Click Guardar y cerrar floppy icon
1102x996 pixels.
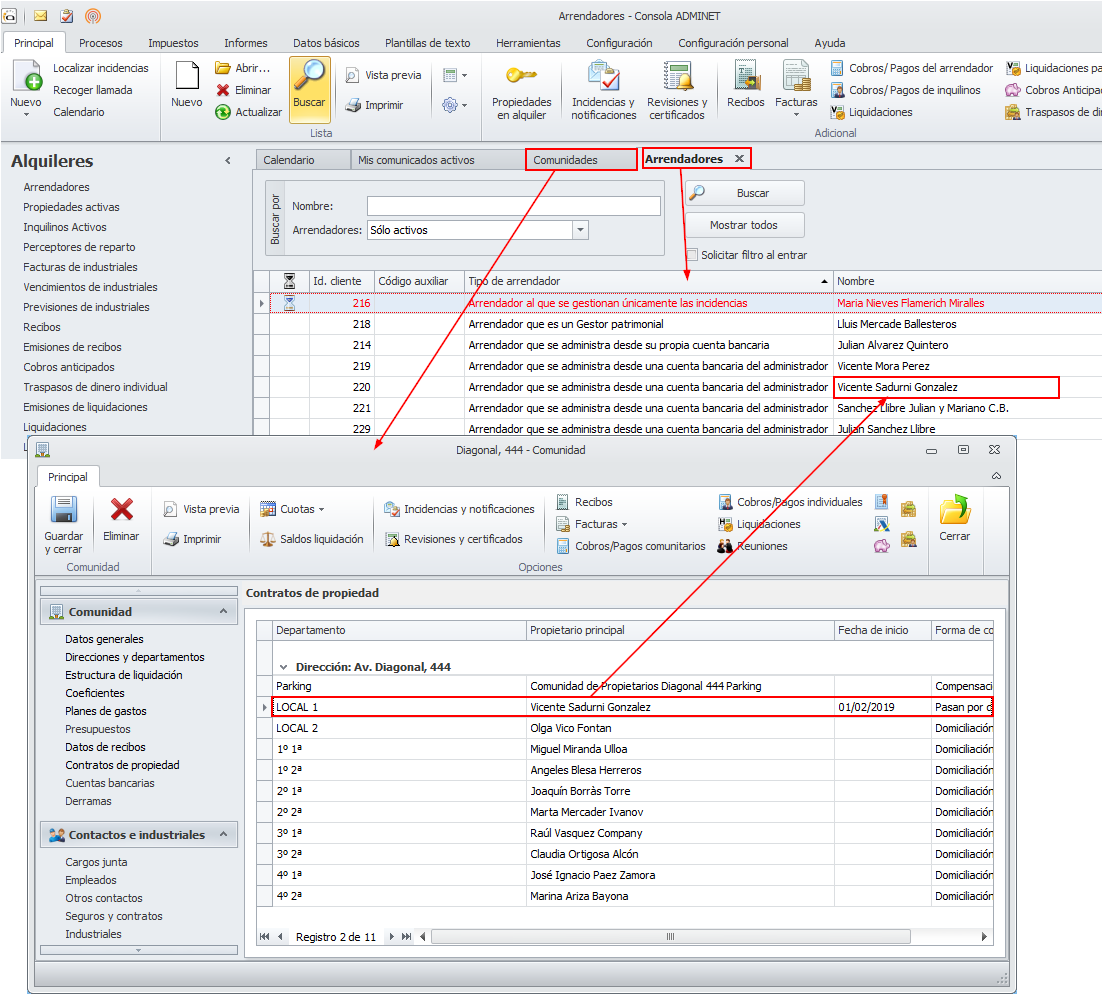coord(63,510)
